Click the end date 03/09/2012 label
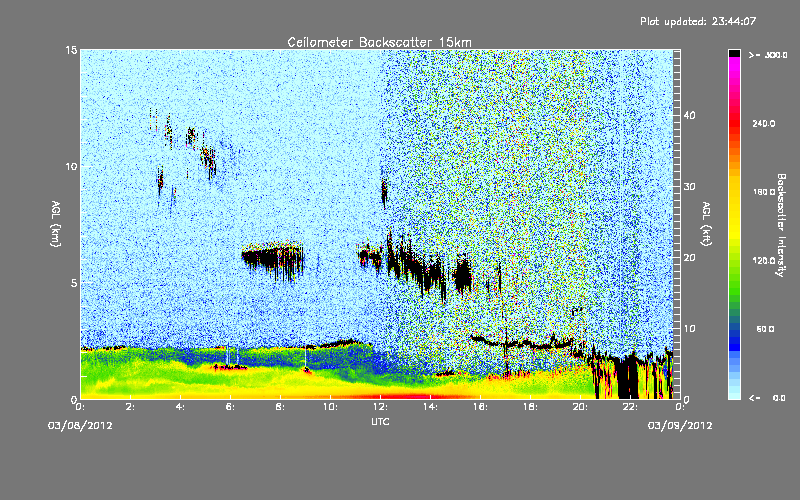 click(x=680, y=425)
